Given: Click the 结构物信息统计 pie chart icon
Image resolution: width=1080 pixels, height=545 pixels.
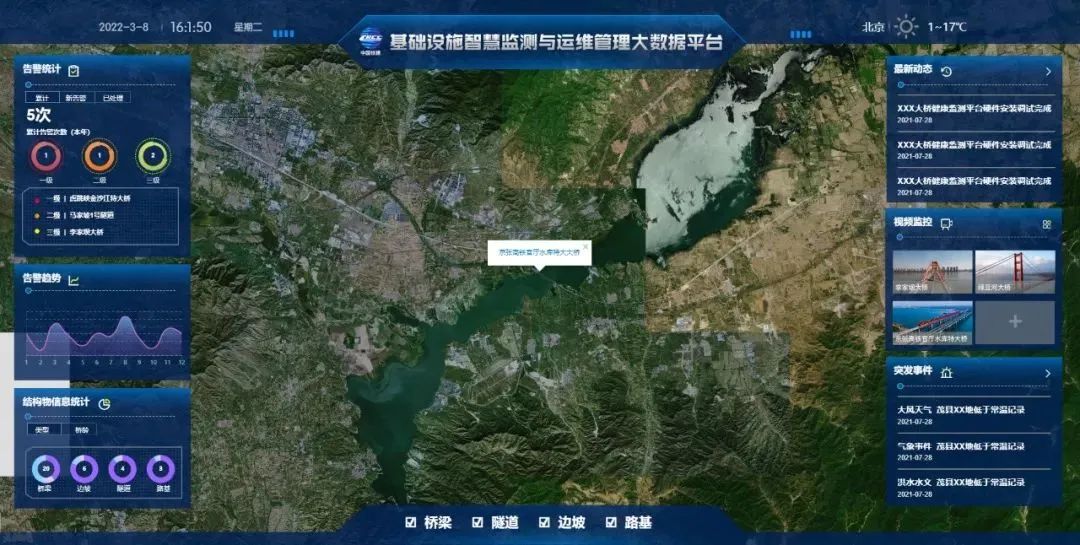Looking at the screenshot, I should coord(104,403).
